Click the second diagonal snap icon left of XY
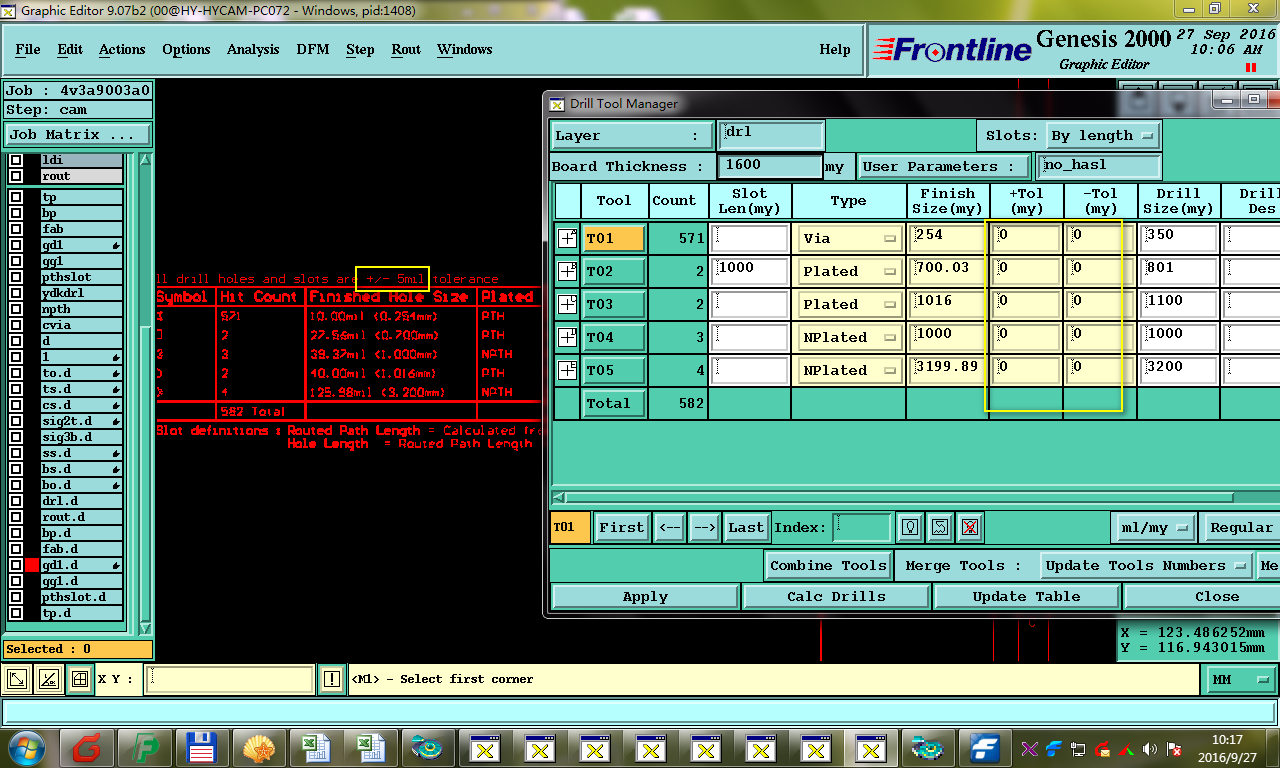This screenshot has height=768, width=1280. [48, 679]
